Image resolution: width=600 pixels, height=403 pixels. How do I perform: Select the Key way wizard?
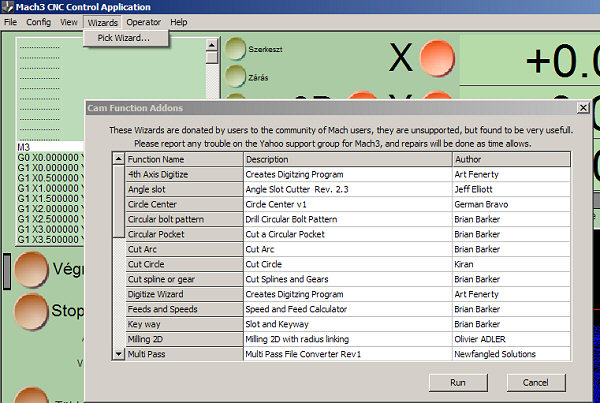tap(184, 324)
